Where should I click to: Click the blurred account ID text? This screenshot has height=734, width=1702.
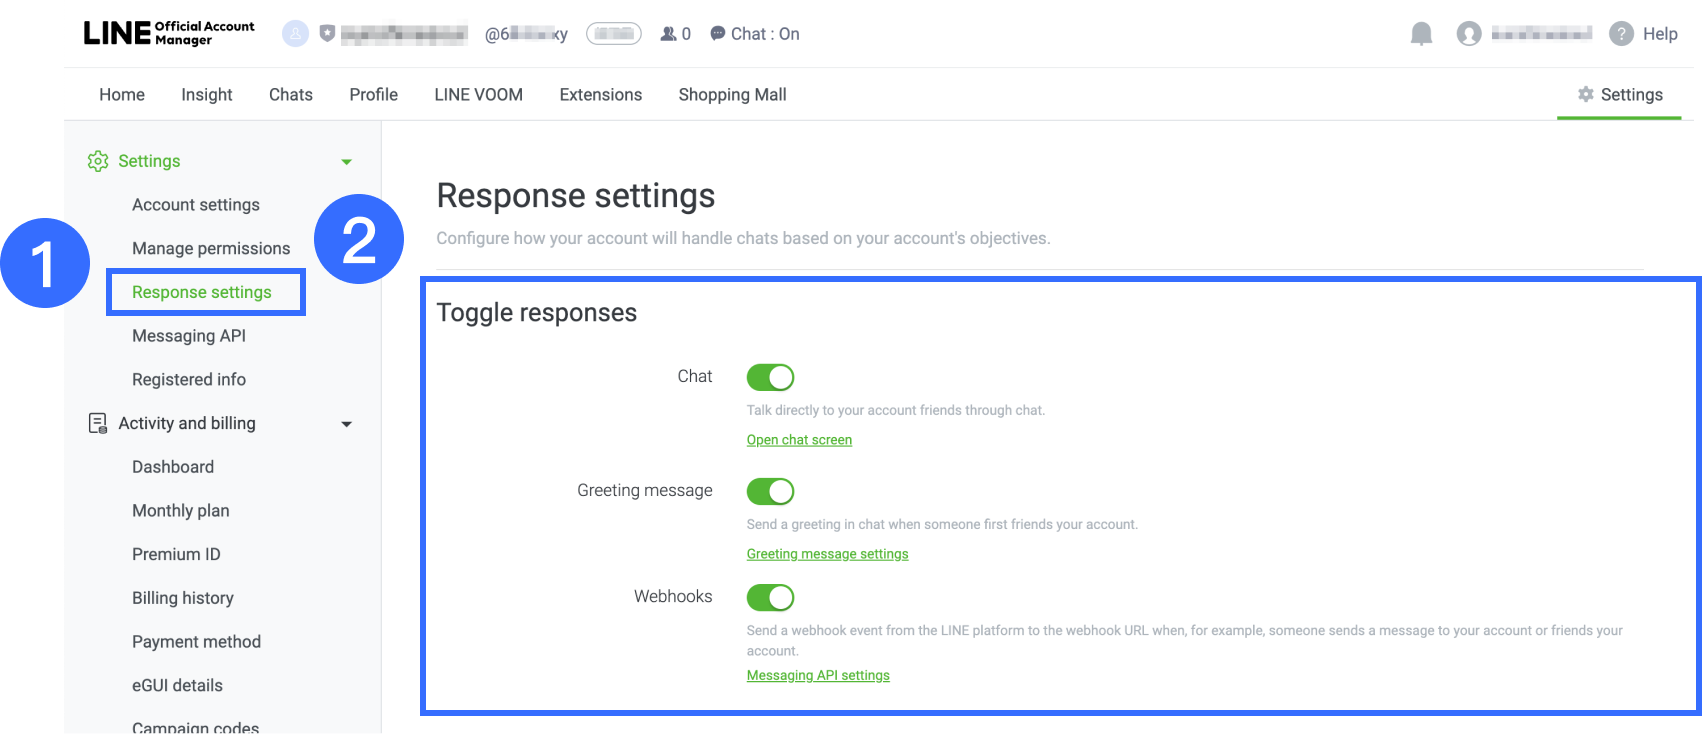526,34
